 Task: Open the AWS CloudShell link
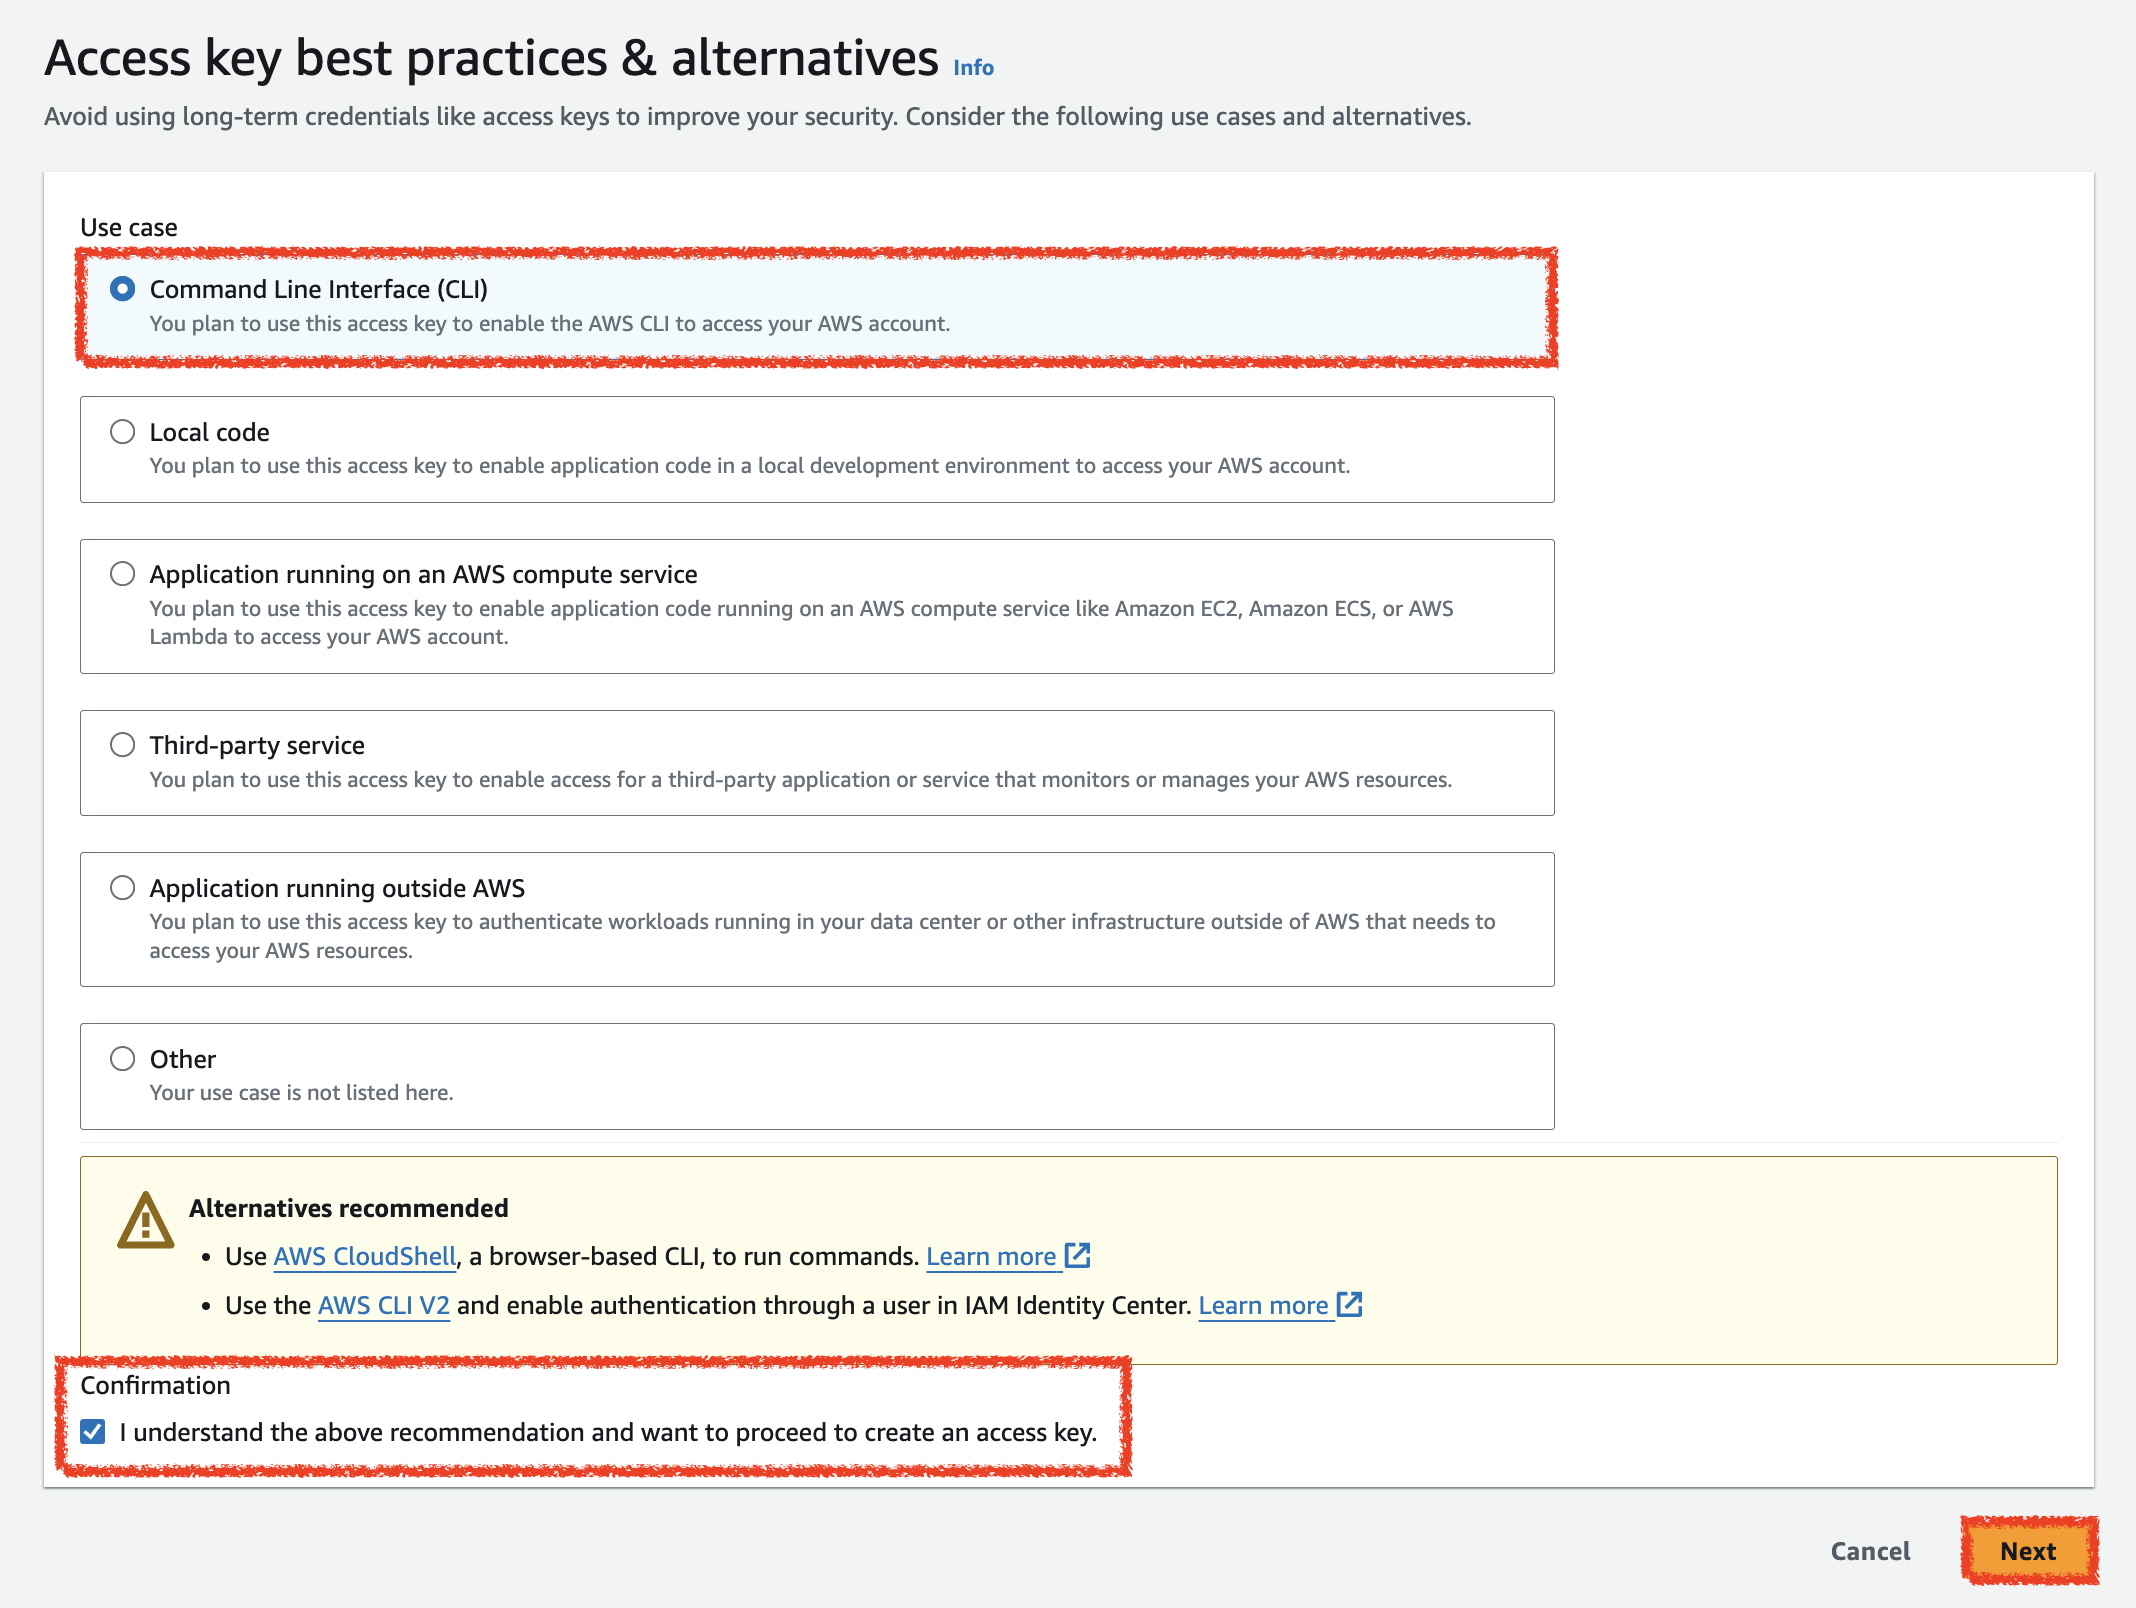(x=365, y=1256)
